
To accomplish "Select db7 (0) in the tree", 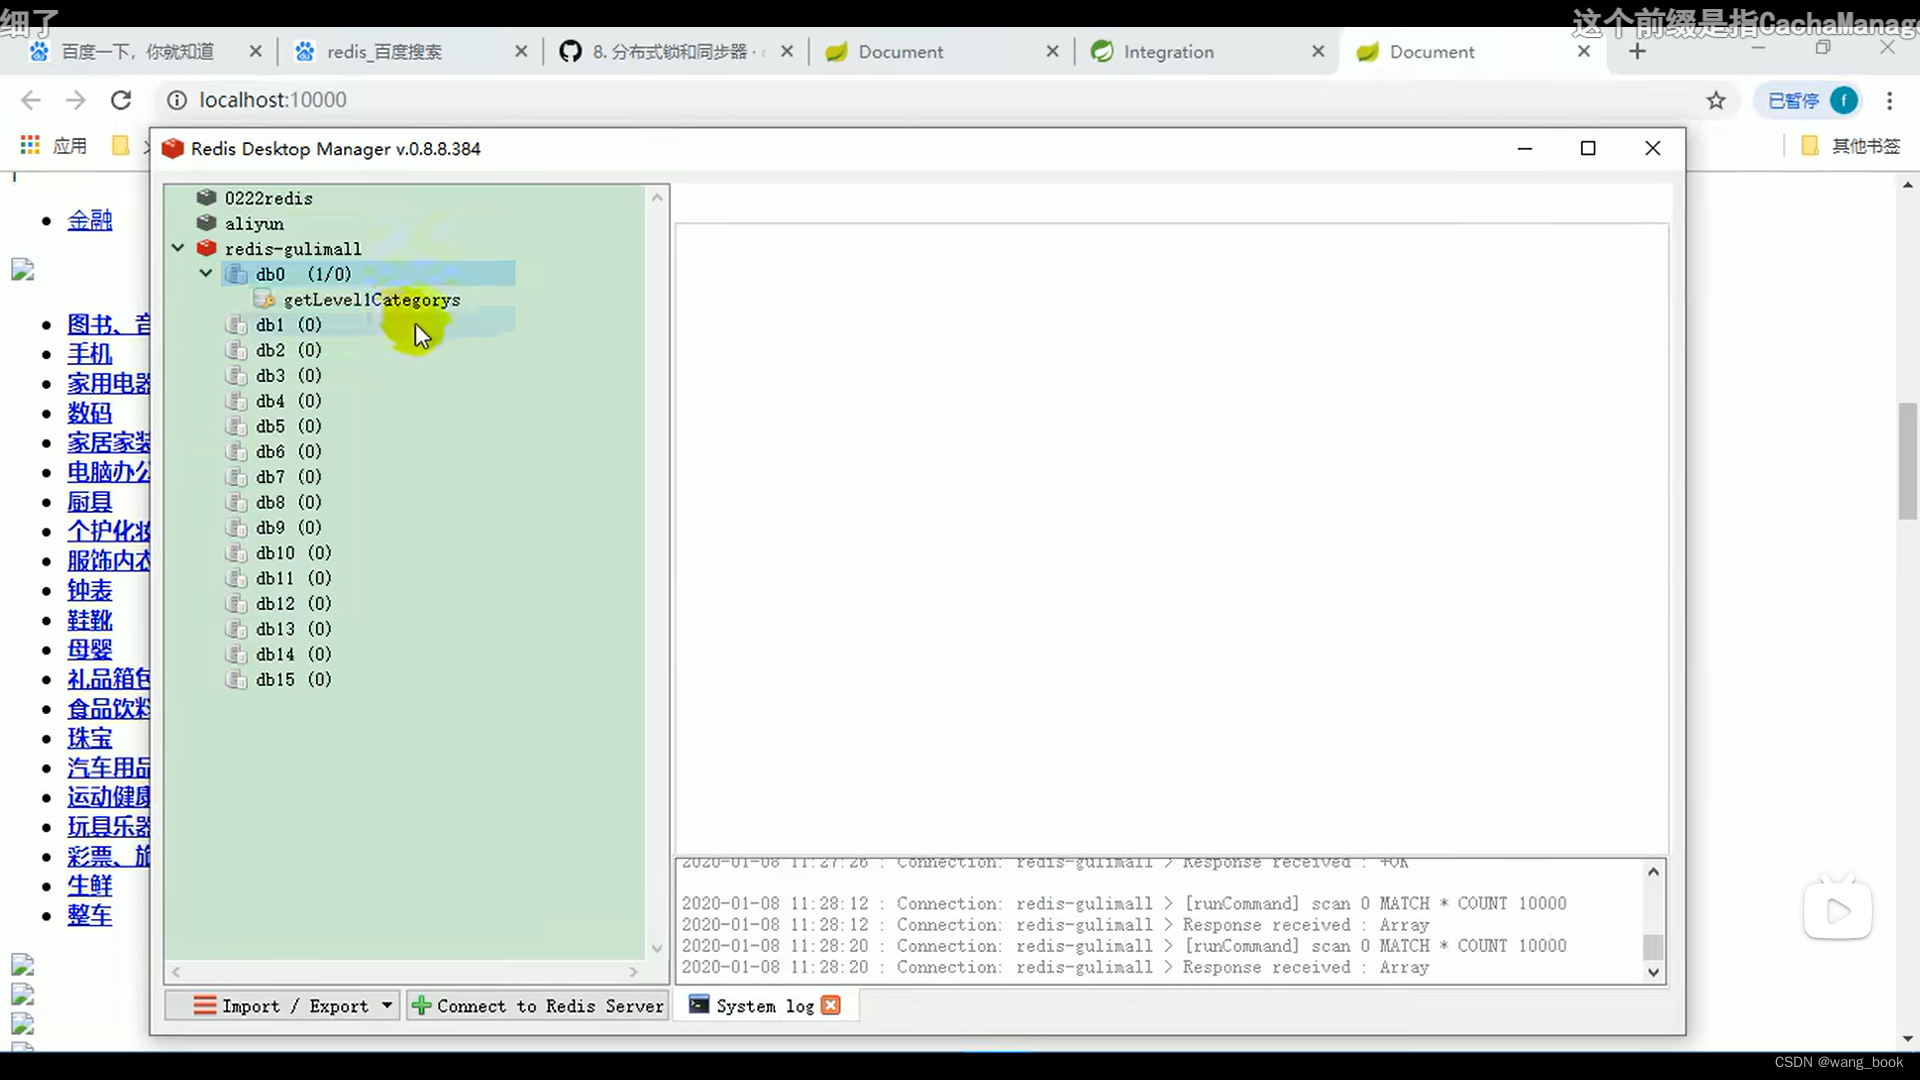I will point(288,477).
